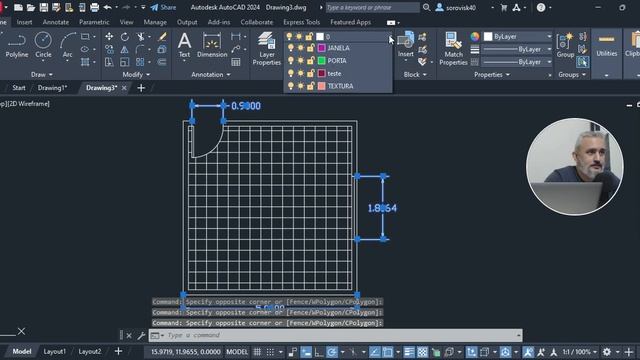Click the Save icon in quick access toolbar
Viewport: 640px width, 360px height.
click(43, 7)
